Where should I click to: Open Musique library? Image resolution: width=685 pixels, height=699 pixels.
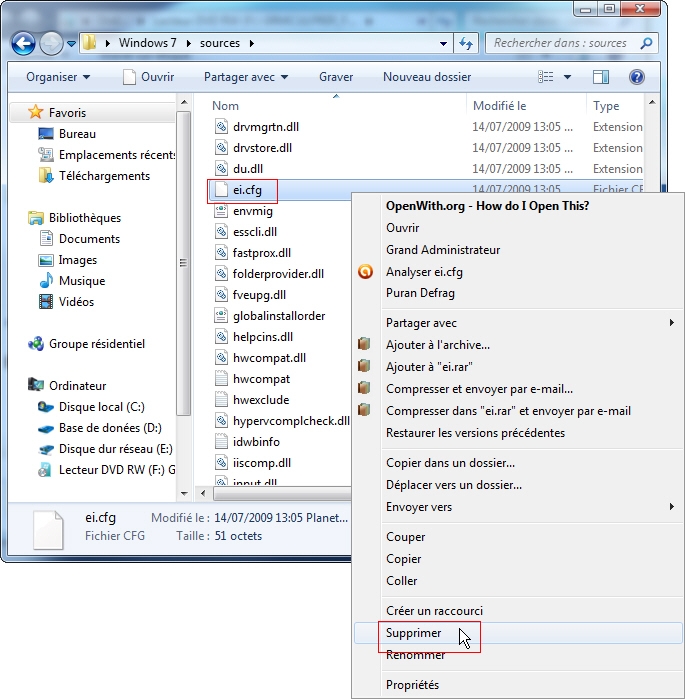click(82, 280)
